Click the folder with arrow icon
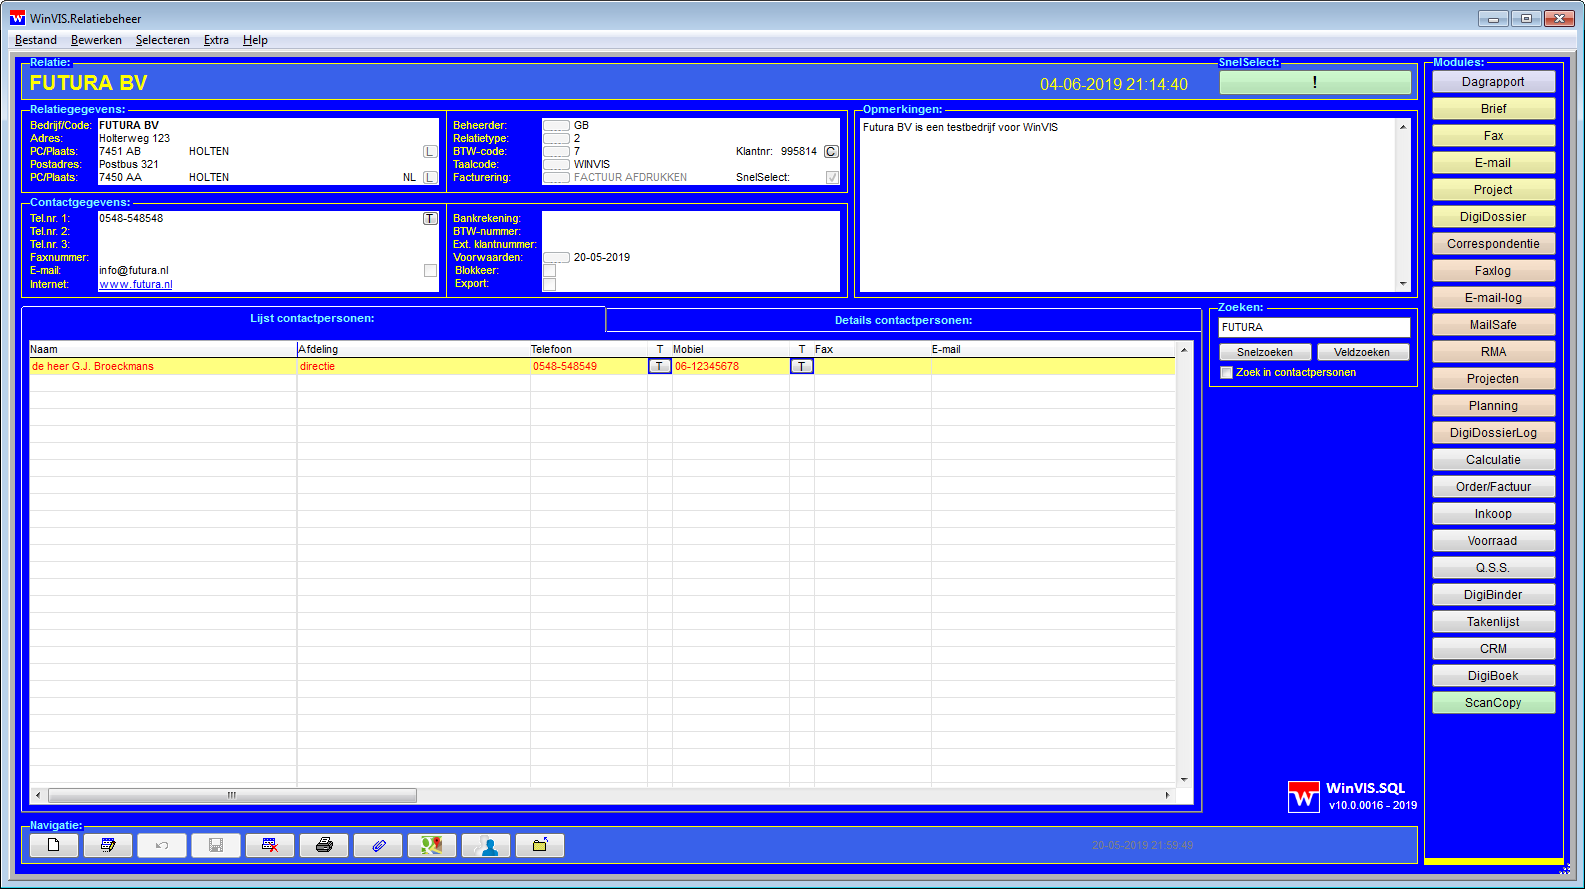The width and height of the screenshot is (1585, 889). point(540,845)
